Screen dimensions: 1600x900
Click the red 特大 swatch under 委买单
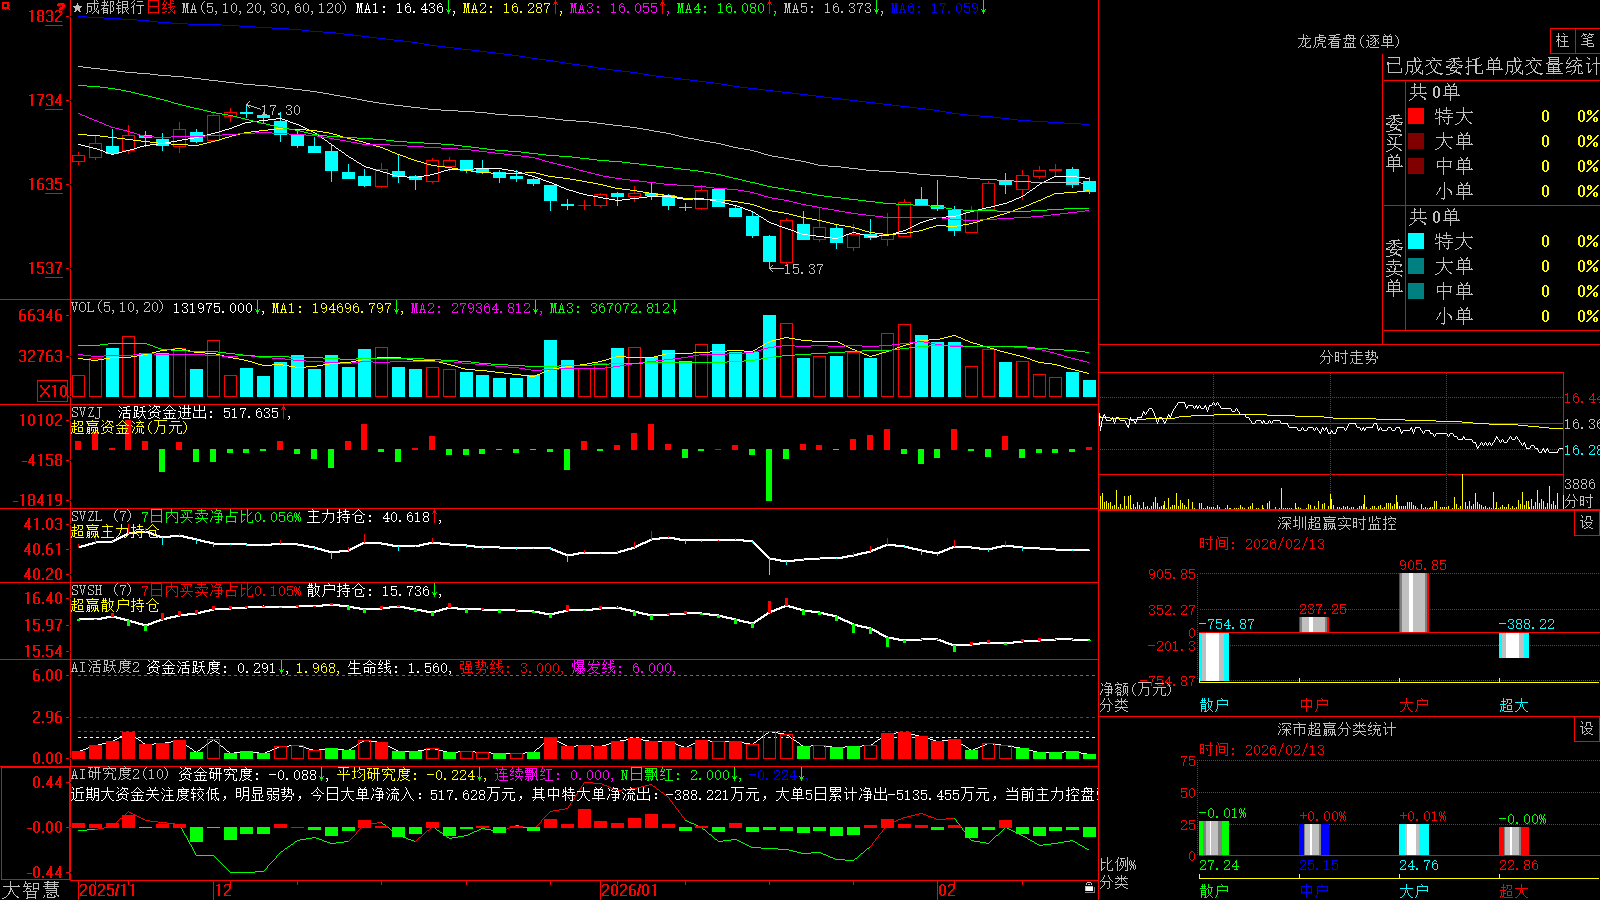click(1416, 116)
